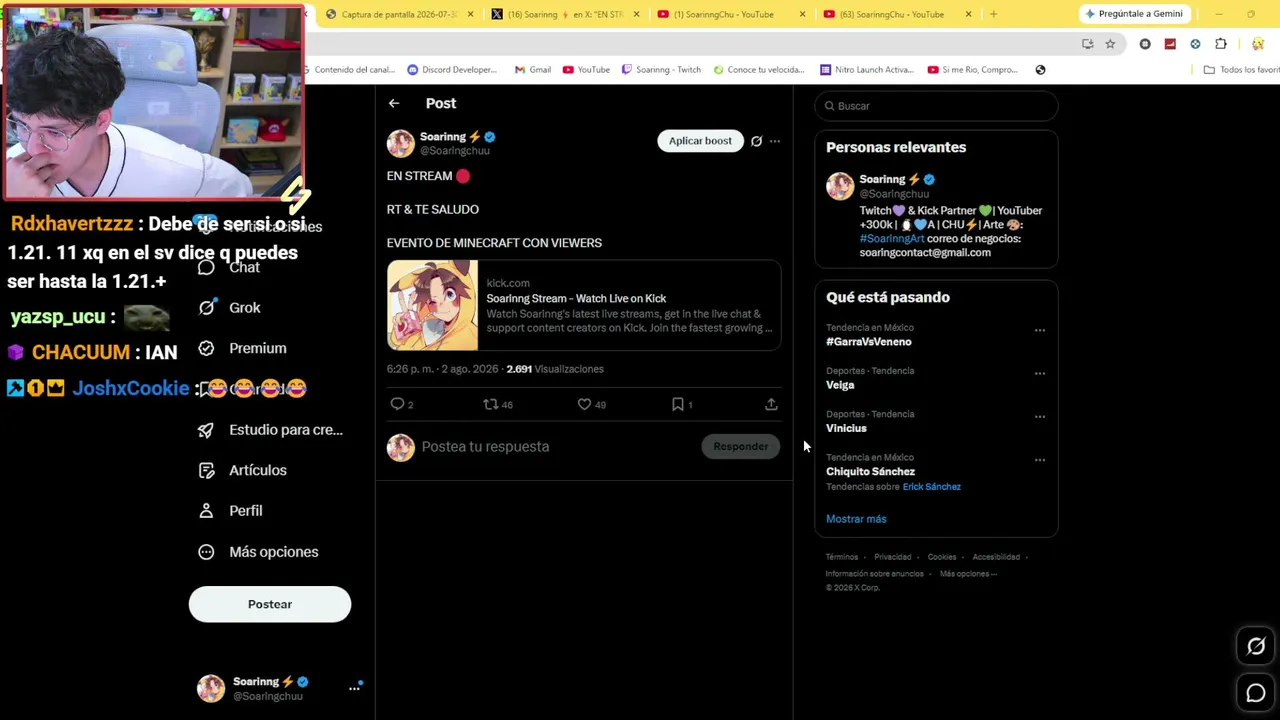
Task: Open the floating Grok button at bottom right
Action: point(1256,647)
